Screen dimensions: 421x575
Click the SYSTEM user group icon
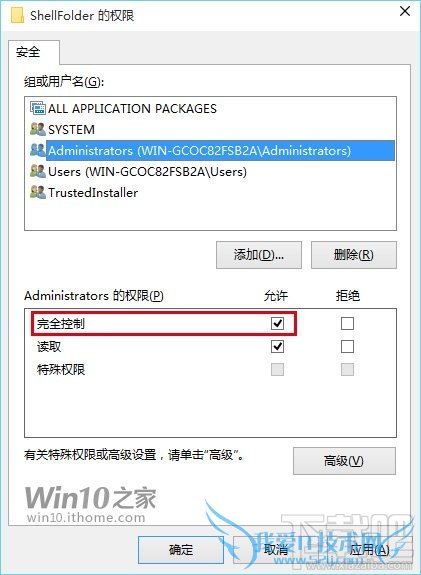[x=38, y=129]
